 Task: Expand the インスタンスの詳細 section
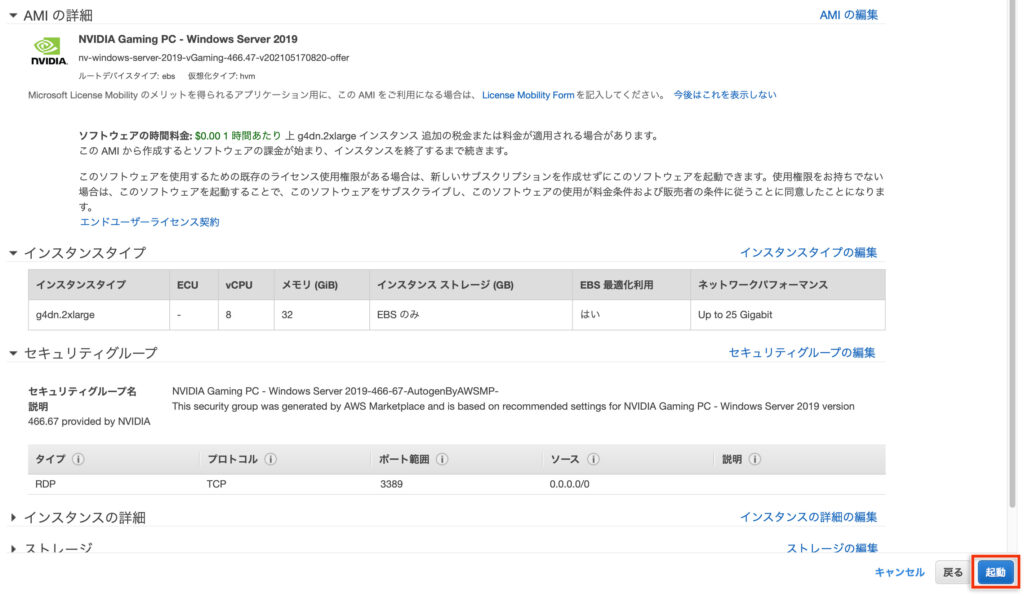pyautogui.click(x=13, y=518)
